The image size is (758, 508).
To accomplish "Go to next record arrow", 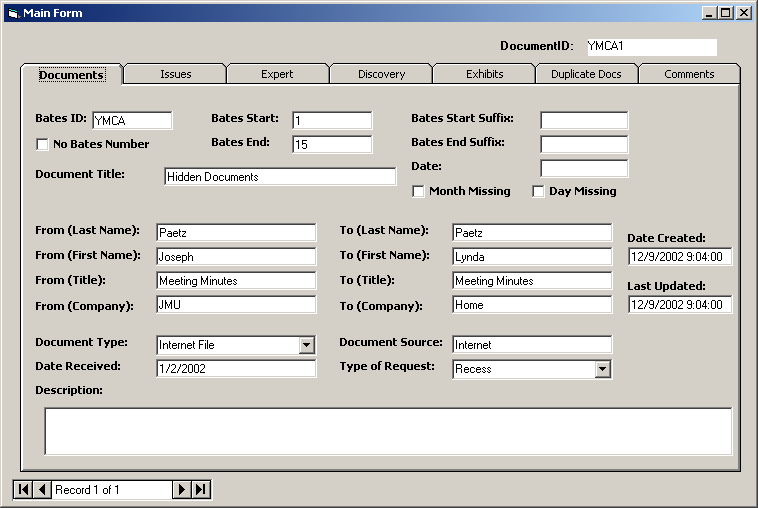I will 182,489.
